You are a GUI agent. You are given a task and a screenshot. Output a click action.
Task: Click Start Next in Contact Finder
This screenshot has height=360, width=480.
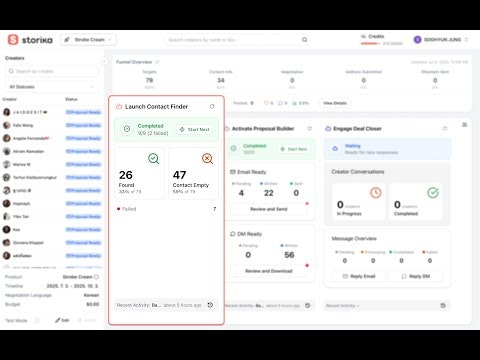[195, 129]
